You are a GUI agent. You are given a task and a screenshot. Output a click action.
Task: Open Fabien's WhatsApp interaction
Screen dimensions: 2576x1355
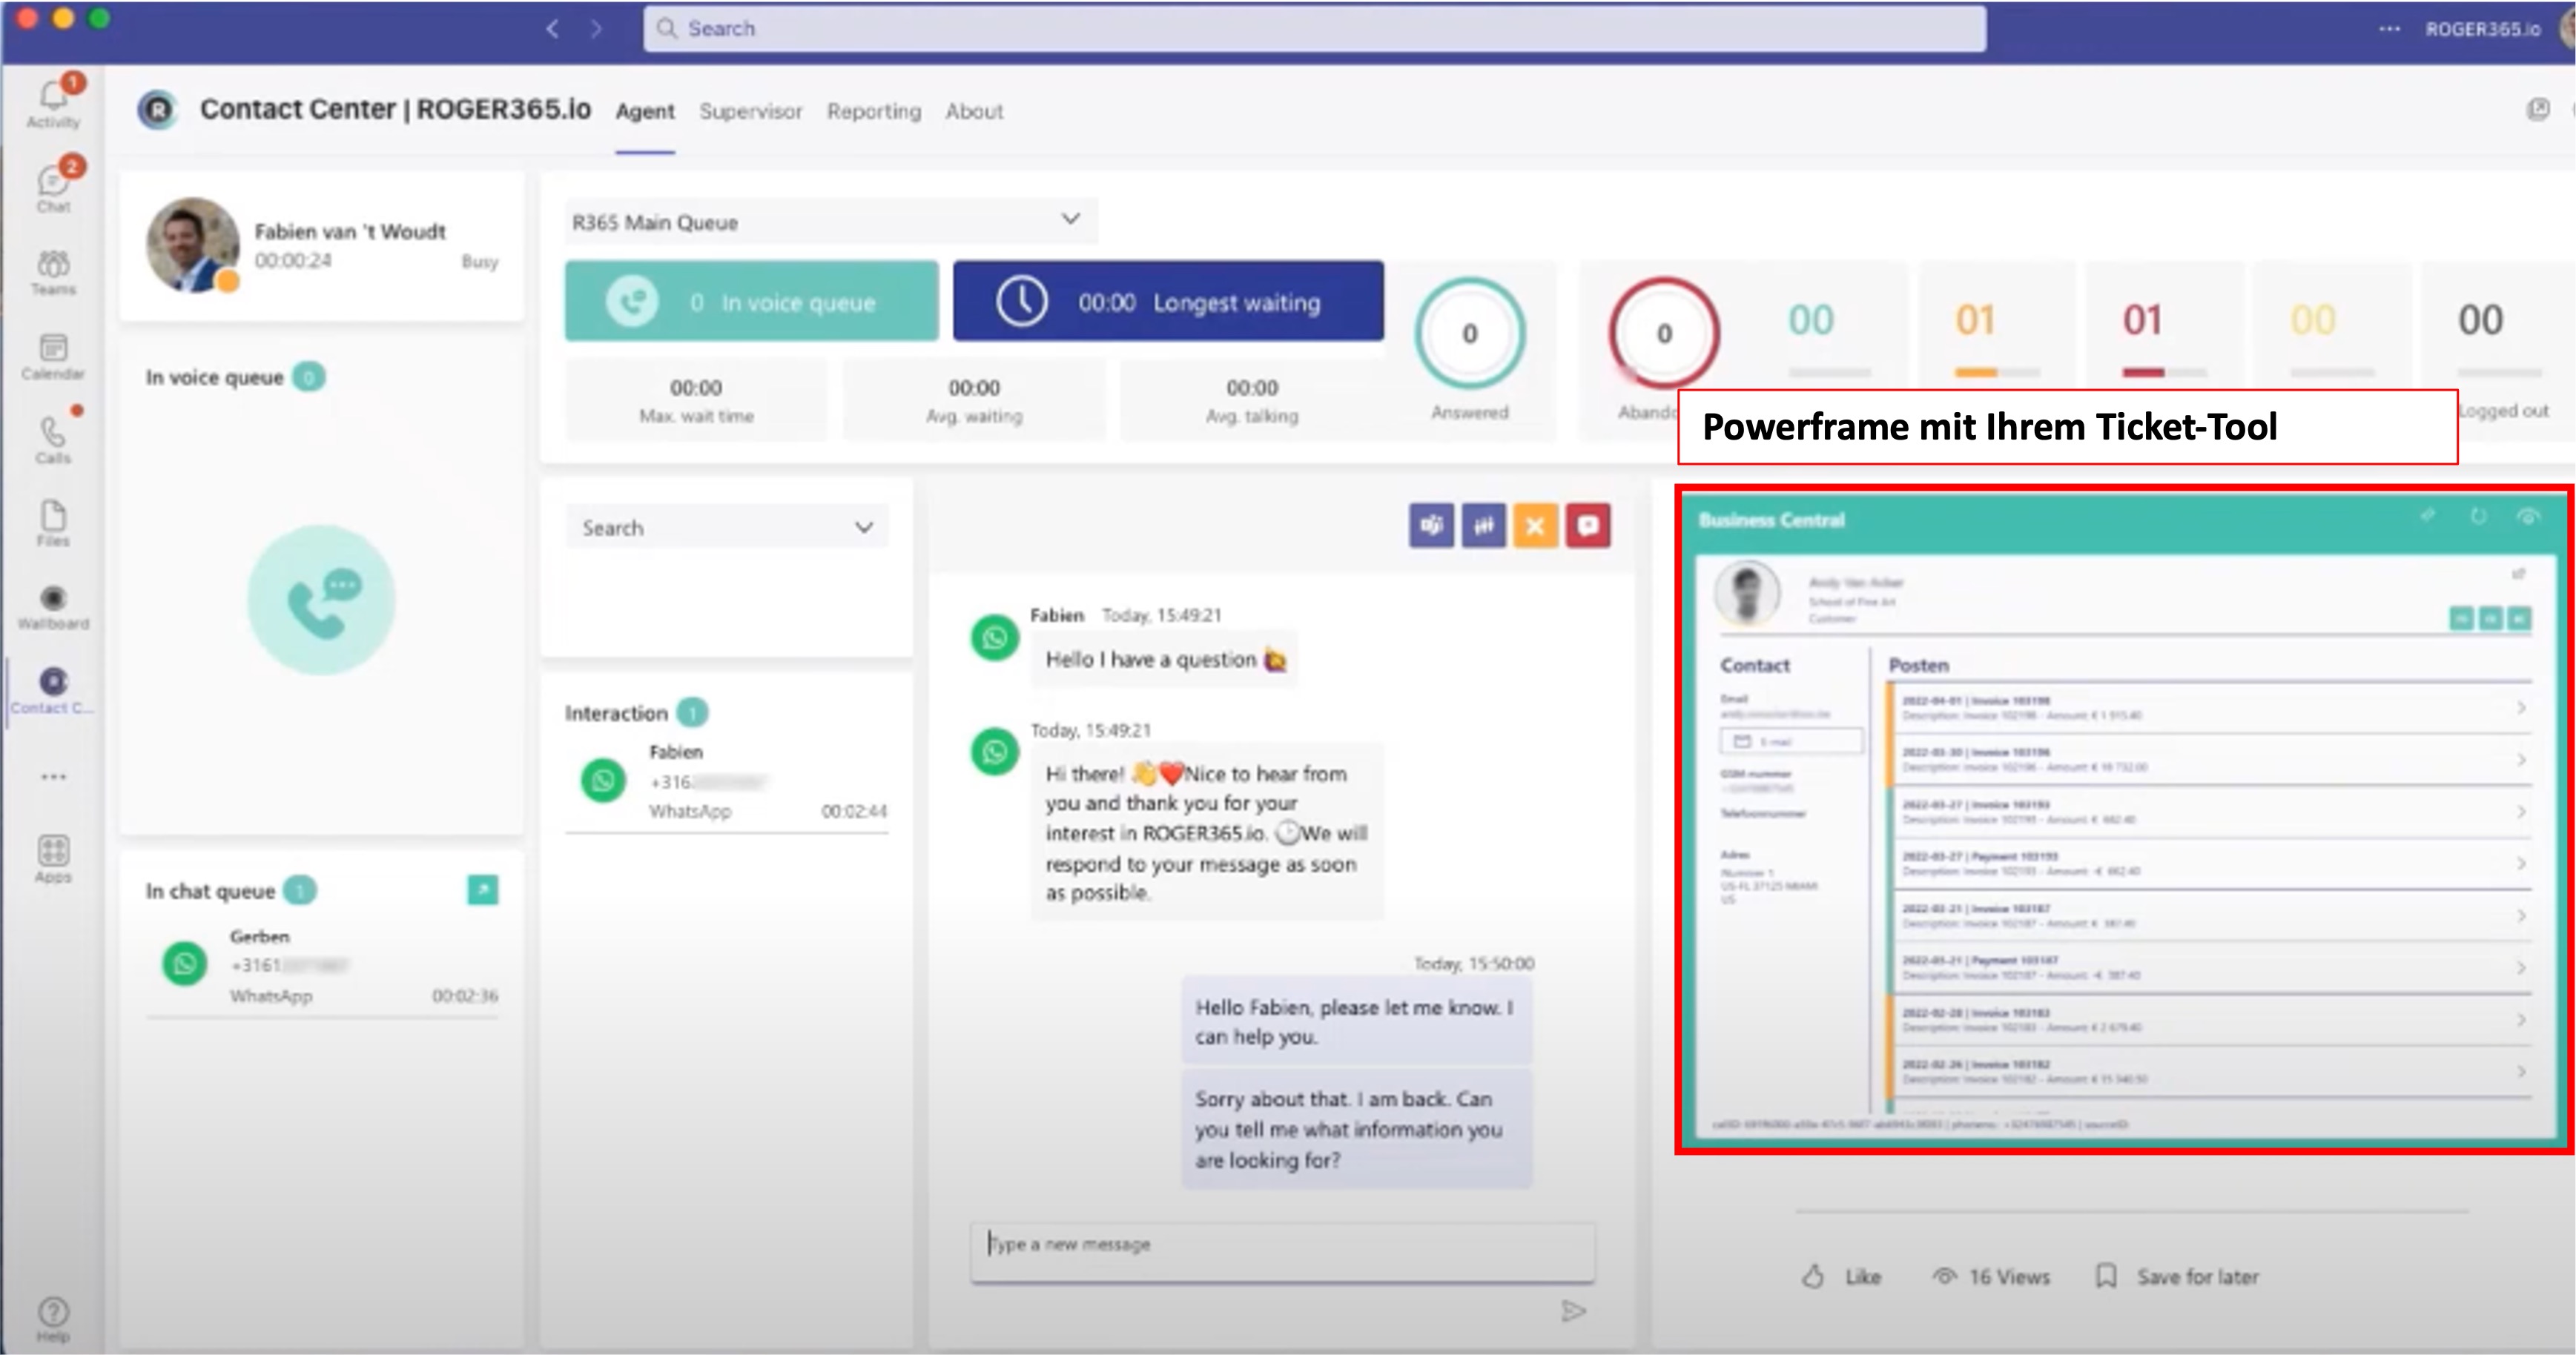tap(726, 781)
